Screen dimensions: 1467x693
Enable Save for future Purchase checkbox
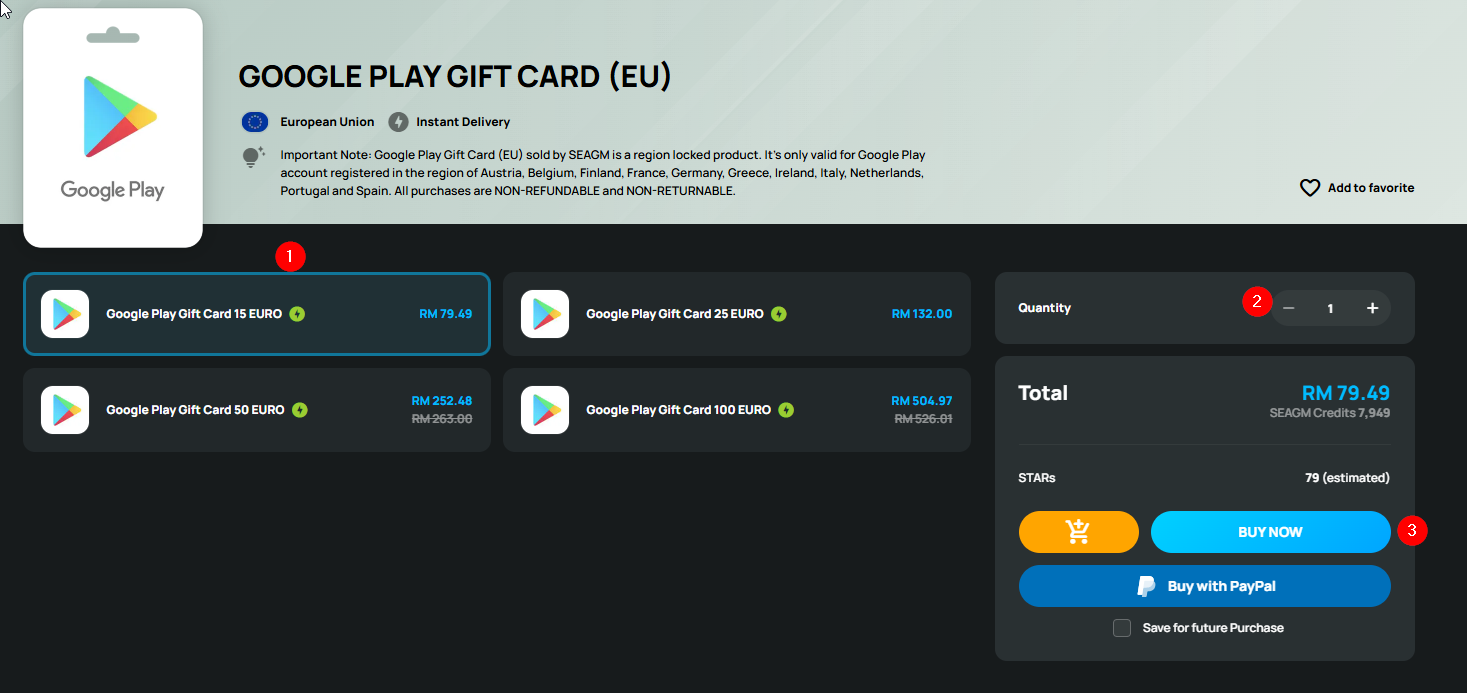click(1122, 628)
